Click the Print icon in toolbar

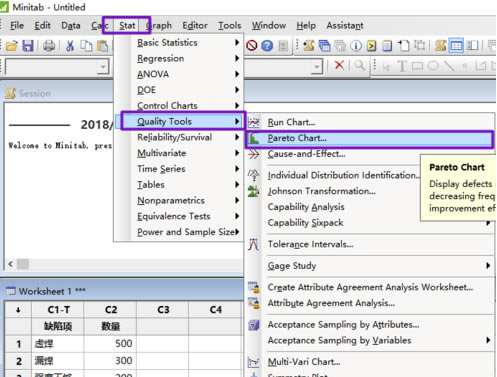coord(49,46)
